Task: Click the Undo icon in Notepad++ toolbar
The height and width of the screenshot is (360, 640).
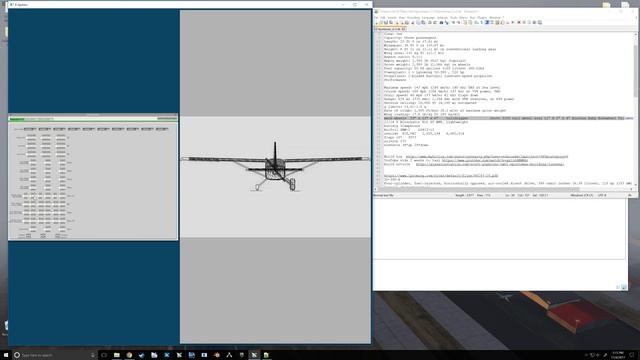Action: coord(430,22)
